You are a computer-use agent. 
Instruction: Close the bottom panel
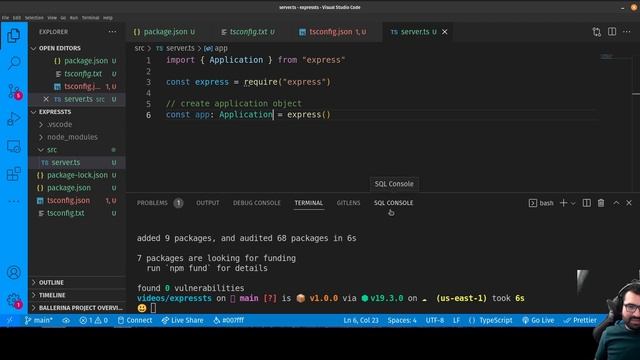(x=629, y=203)
